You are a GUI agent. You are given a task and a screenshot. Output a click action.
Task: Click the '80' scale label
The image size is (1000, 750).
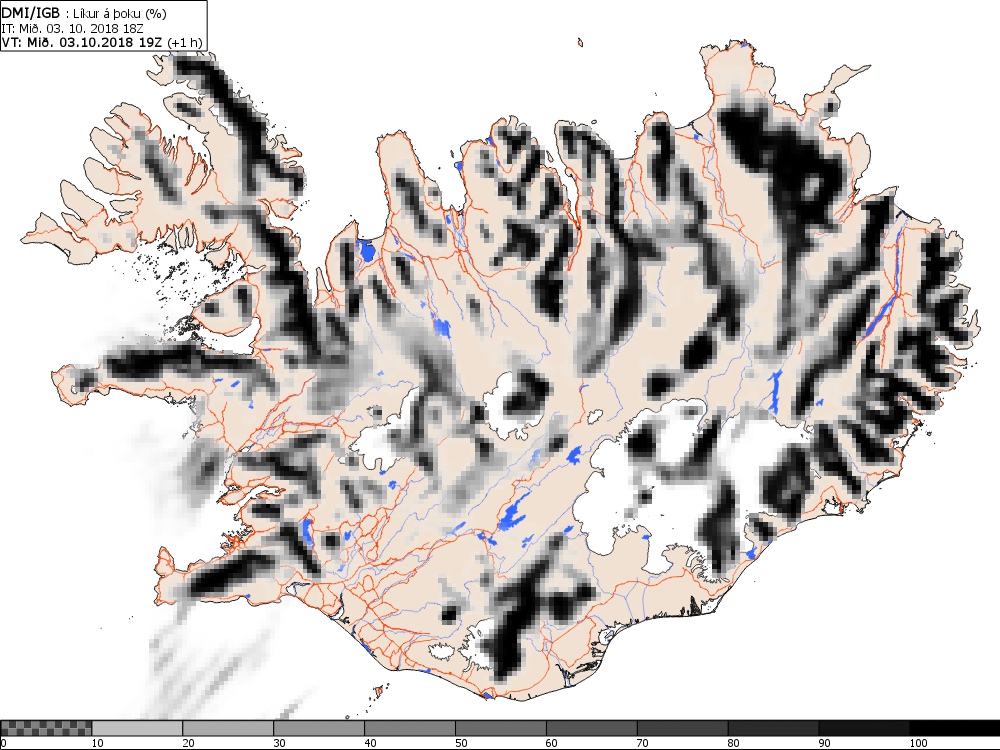tap(734, 743)
